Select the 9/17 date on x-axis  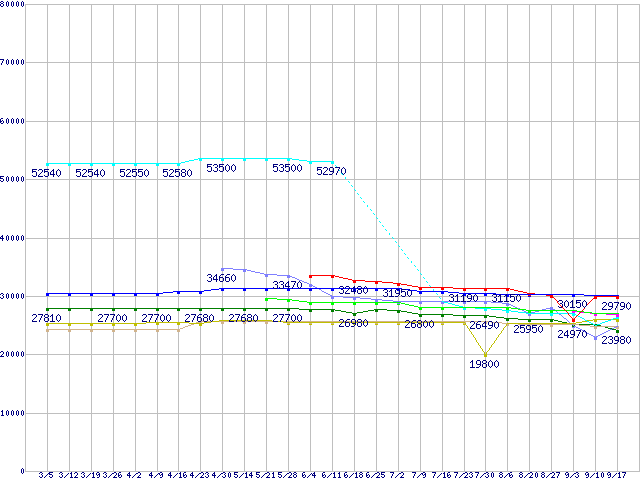click(x=617, y=474)
